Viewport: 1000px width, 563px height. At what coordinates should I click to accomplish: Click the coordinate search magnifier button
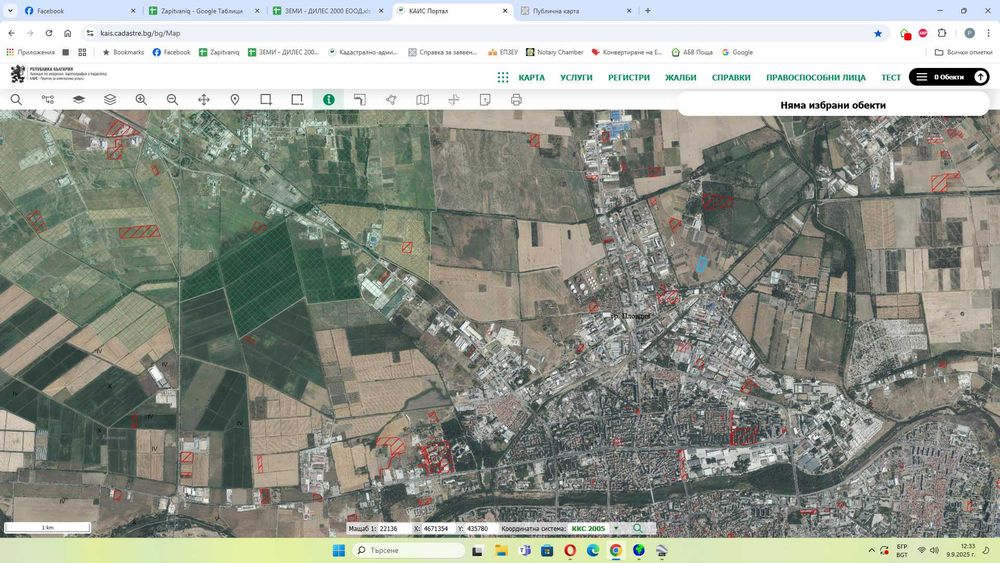637,528
